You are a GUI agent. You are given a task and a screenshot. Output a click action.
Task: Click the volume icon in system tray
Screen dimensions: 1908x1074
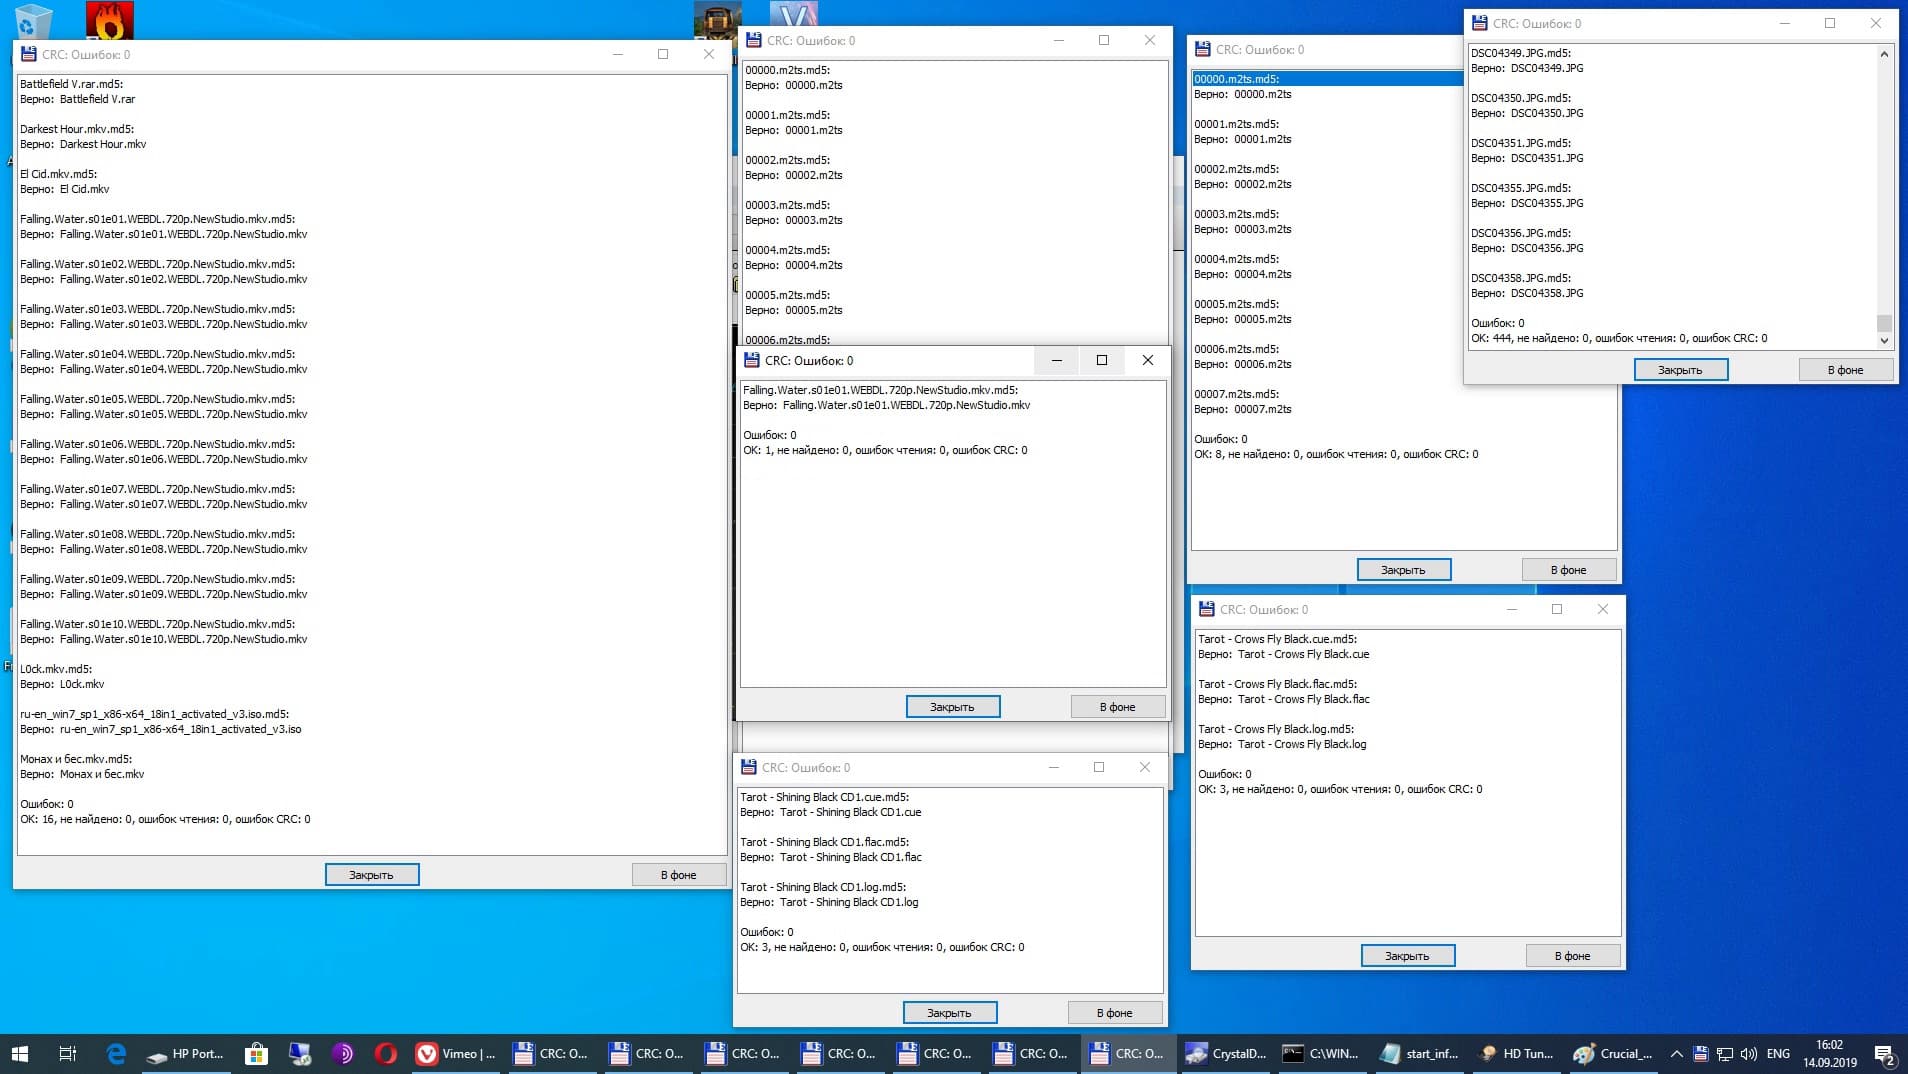click(1749, 1053)
